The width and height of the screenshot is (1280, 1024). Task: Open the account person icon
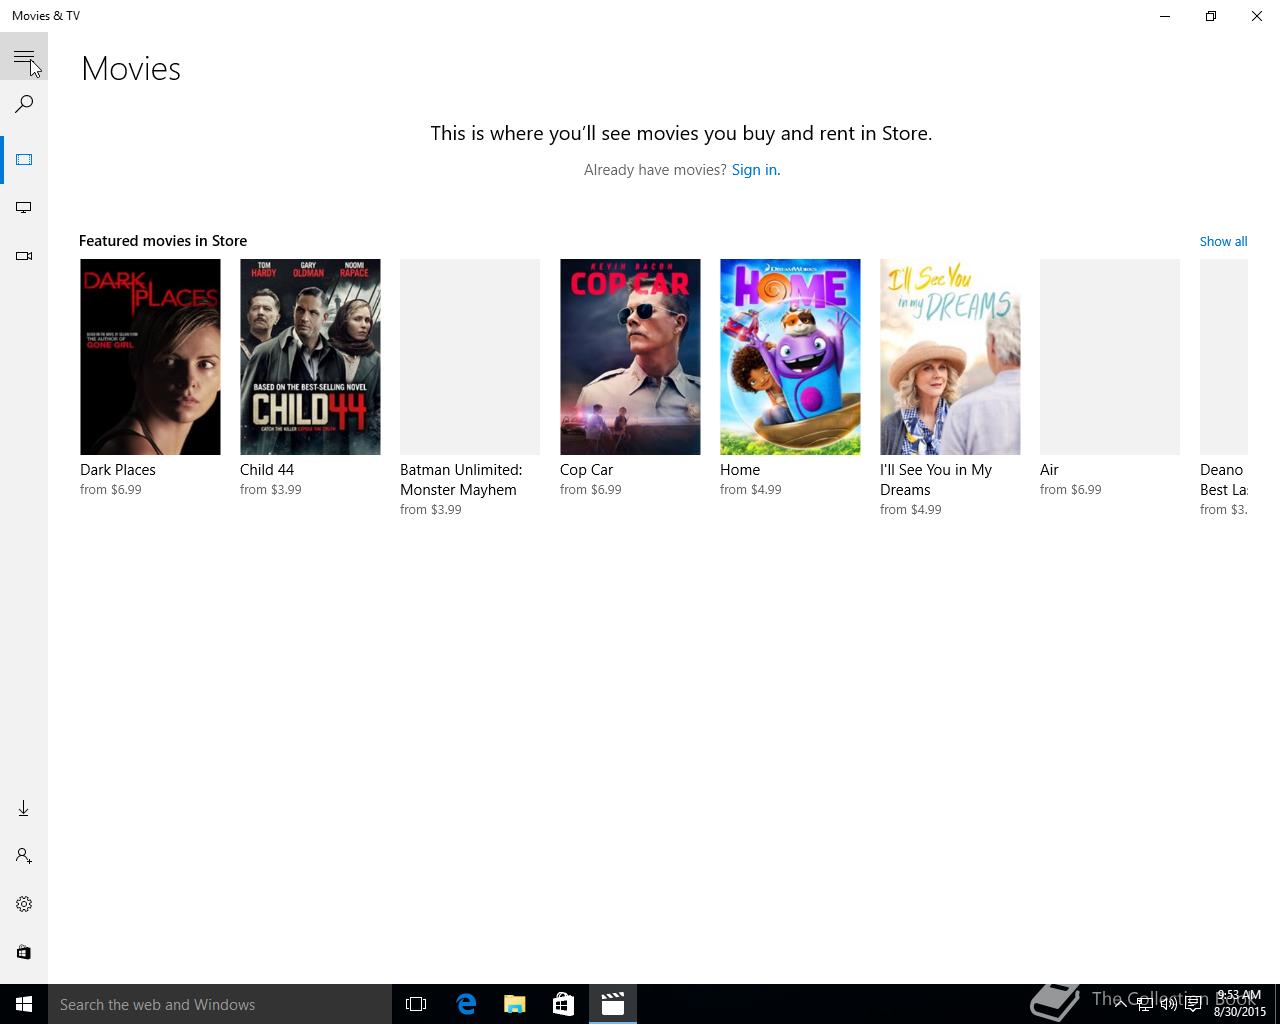tap(24, 856)
